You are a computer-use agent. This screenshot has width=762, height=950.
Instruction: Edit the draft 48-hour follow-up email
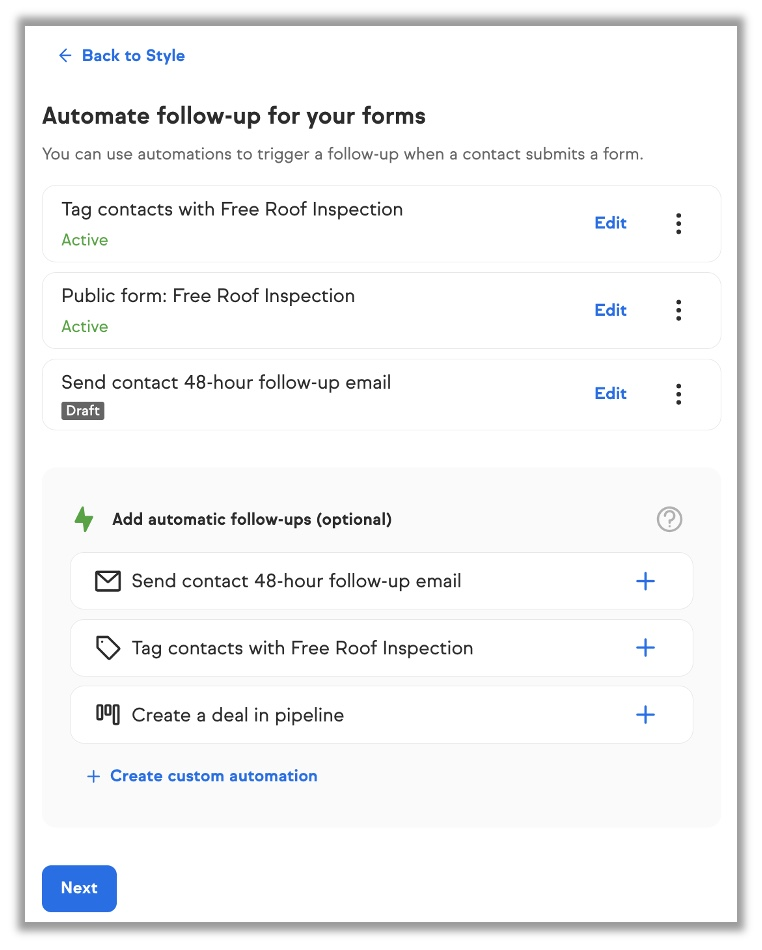pyautogui.click(x=610, y=394)
